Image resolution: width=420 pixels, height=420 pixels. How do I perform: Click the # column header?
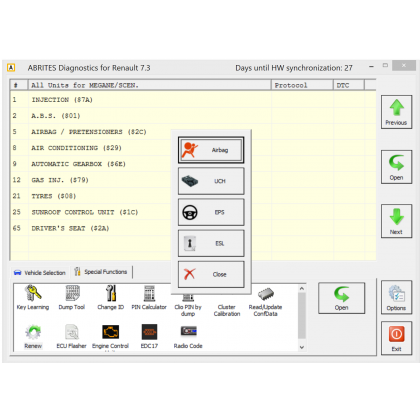19,85
